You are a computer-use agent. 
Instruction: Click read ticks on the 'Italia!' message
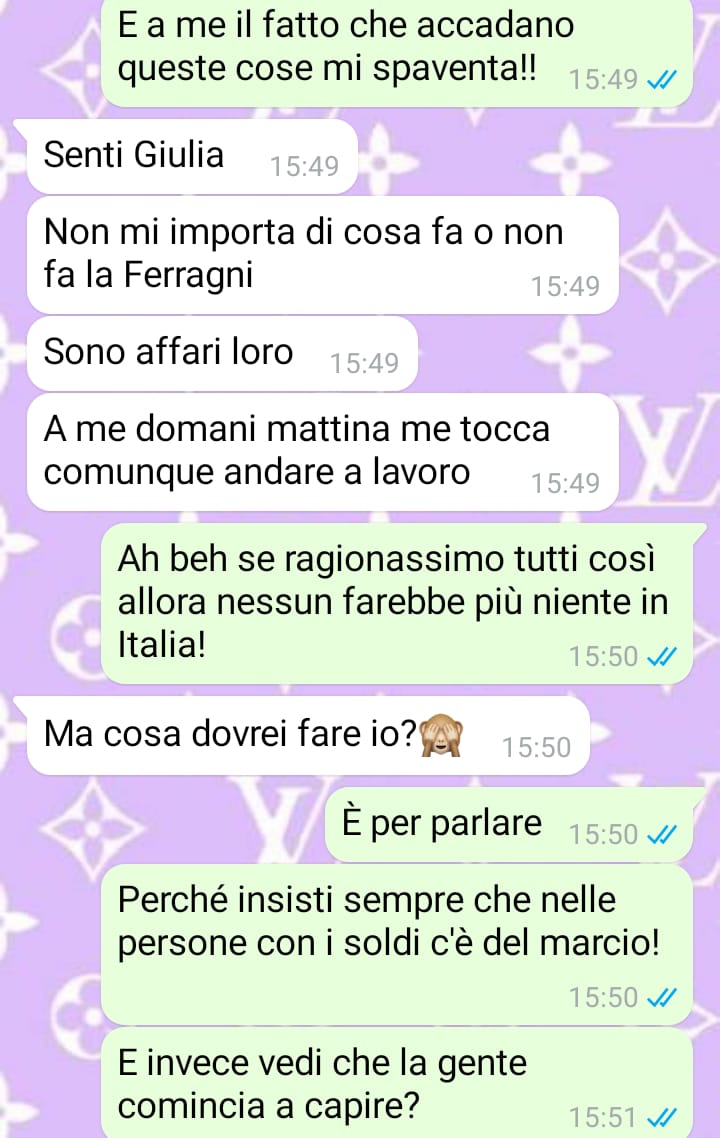661,658
